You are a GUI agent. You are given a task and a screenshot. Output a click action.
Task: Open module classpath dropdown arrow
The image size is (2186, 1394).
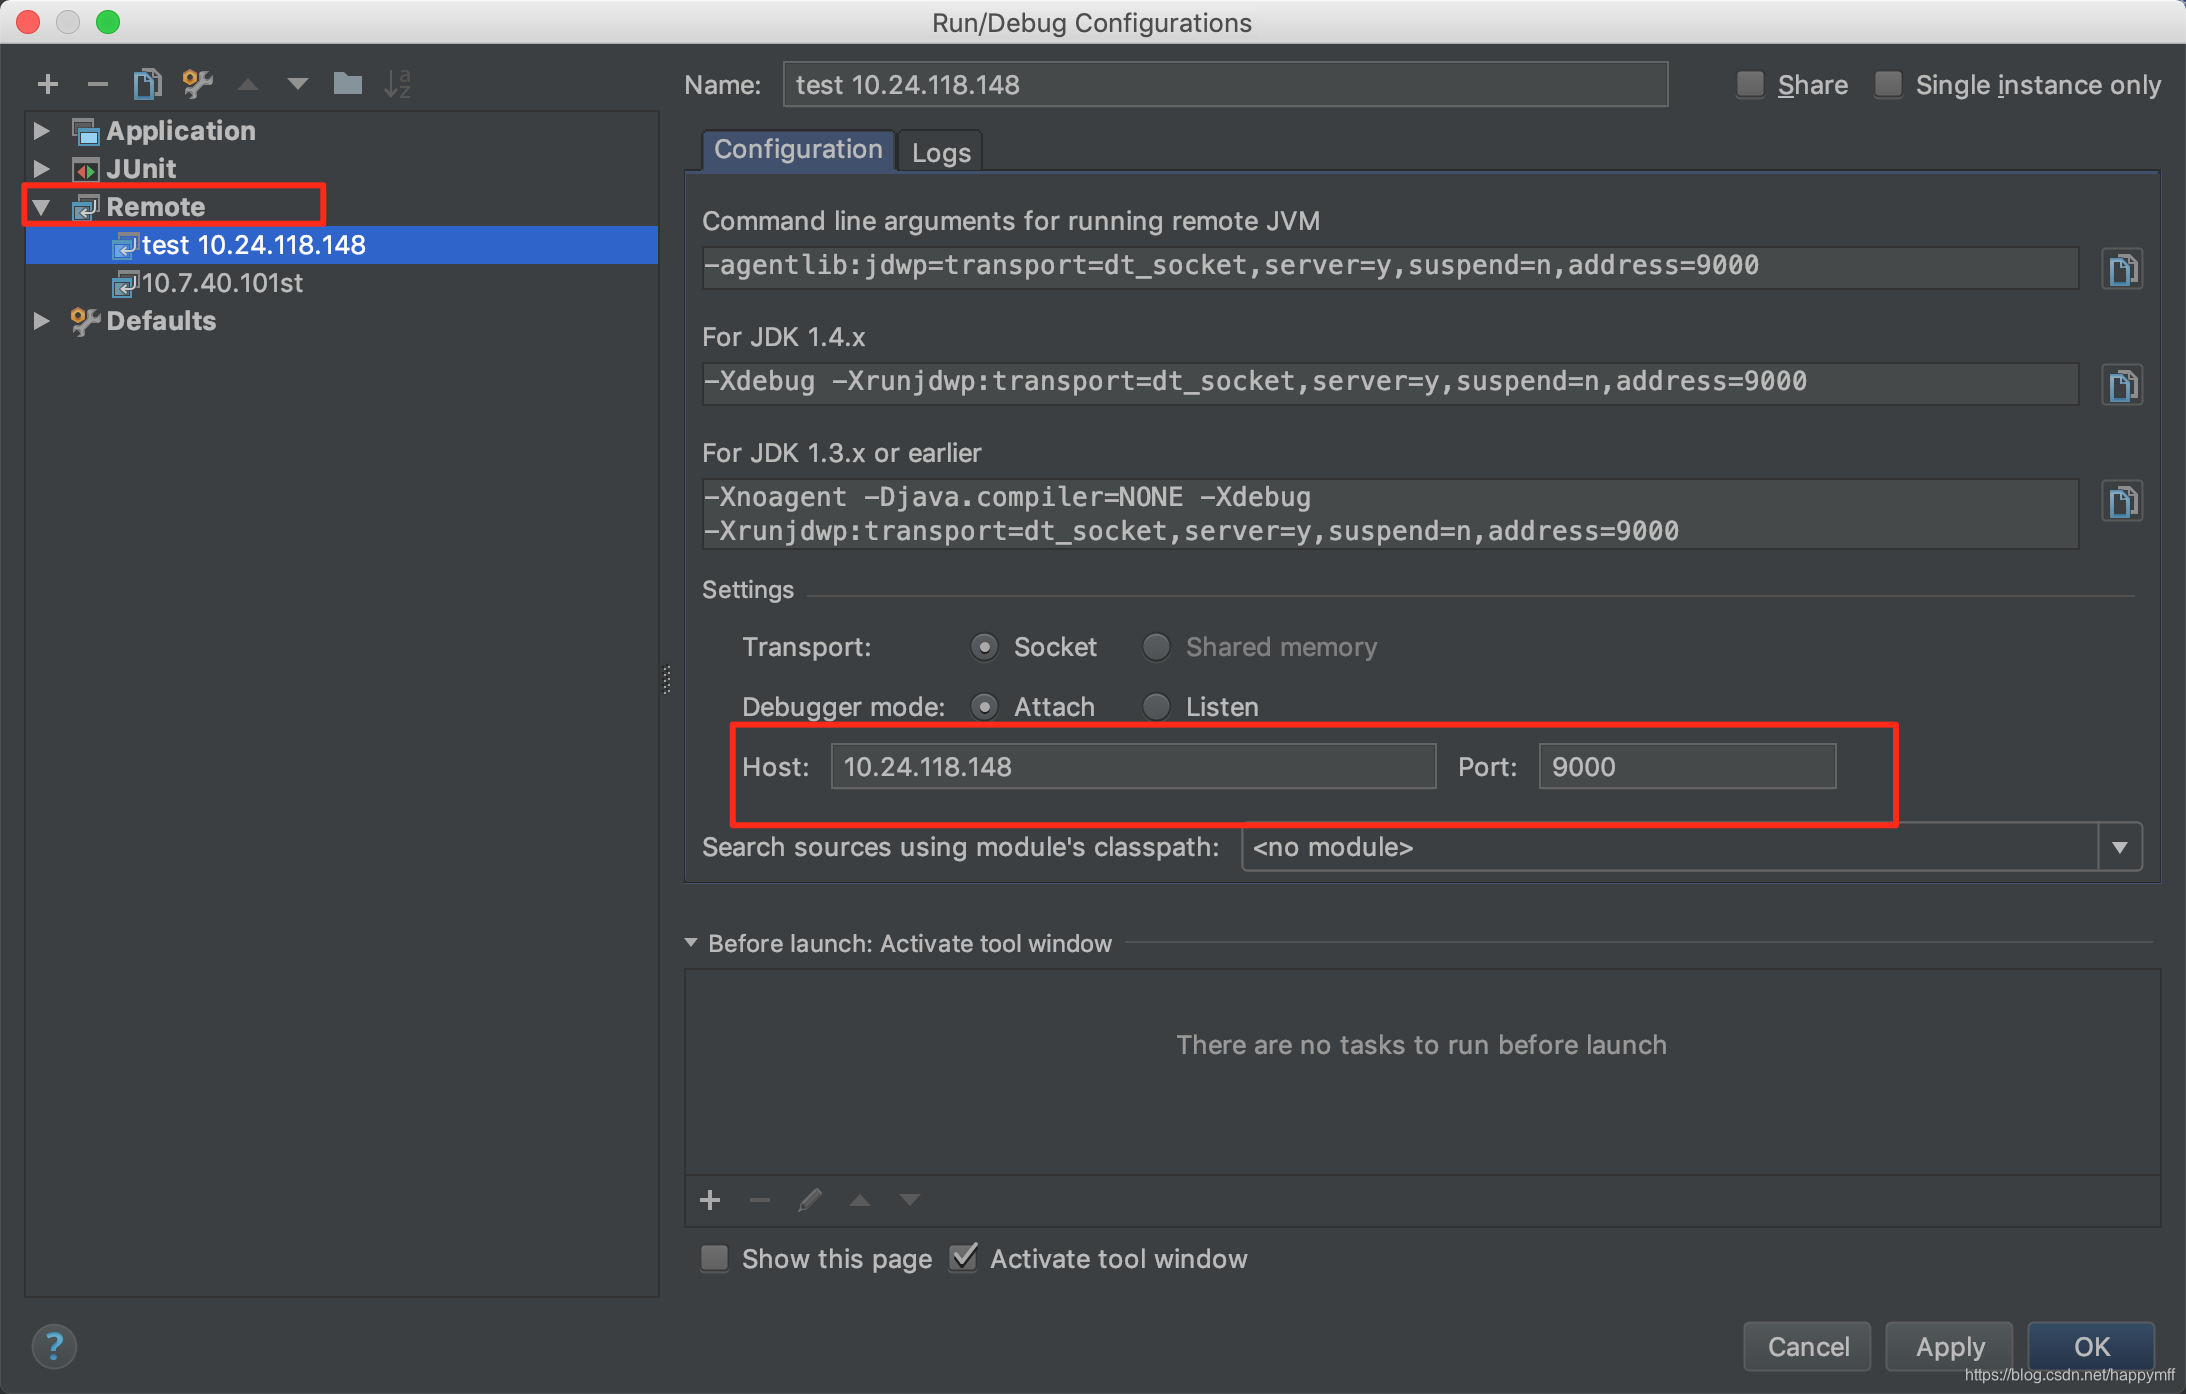(x=2119, y=847)
